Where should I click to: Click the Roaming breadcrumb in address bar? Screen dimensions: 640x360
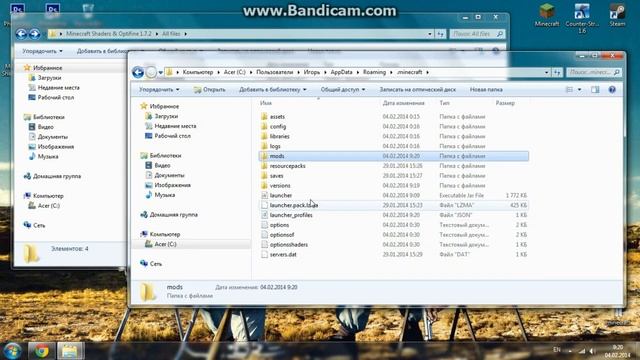point(374,72)
